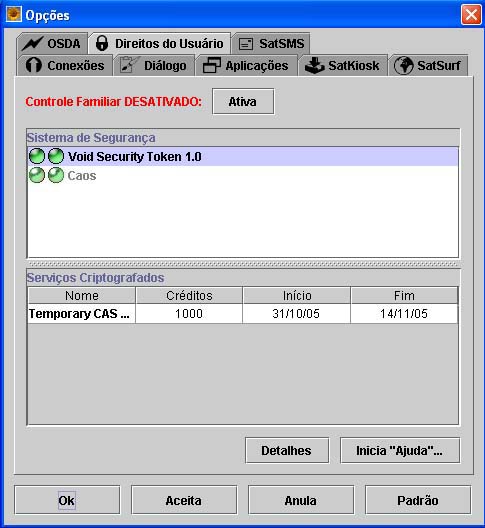This screenshot has width=485, height=528.
Task: Click the overlapping windows icon on Aplicações tab
Action: [212, 65]
